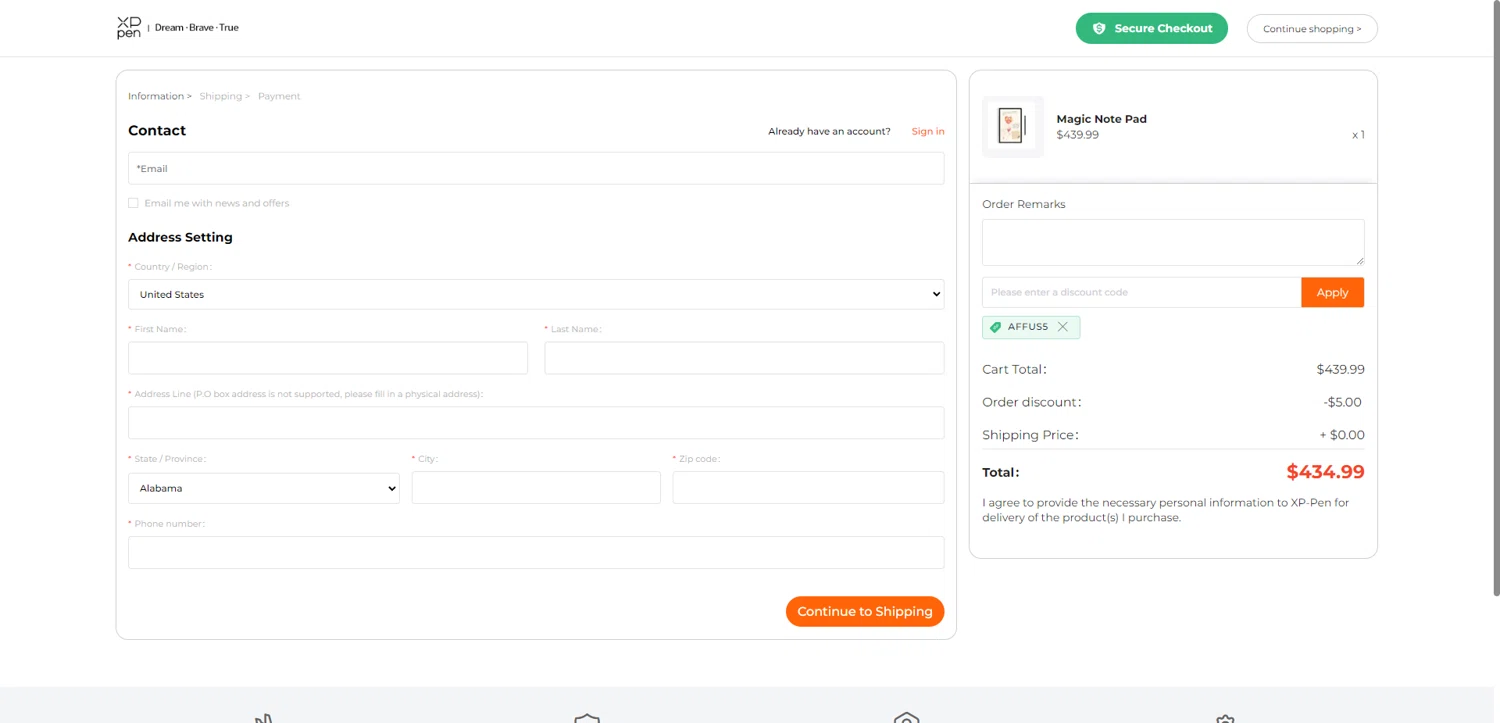
Task: Click the -$5.00 order discount value
Action: (x=1342, y=402)
